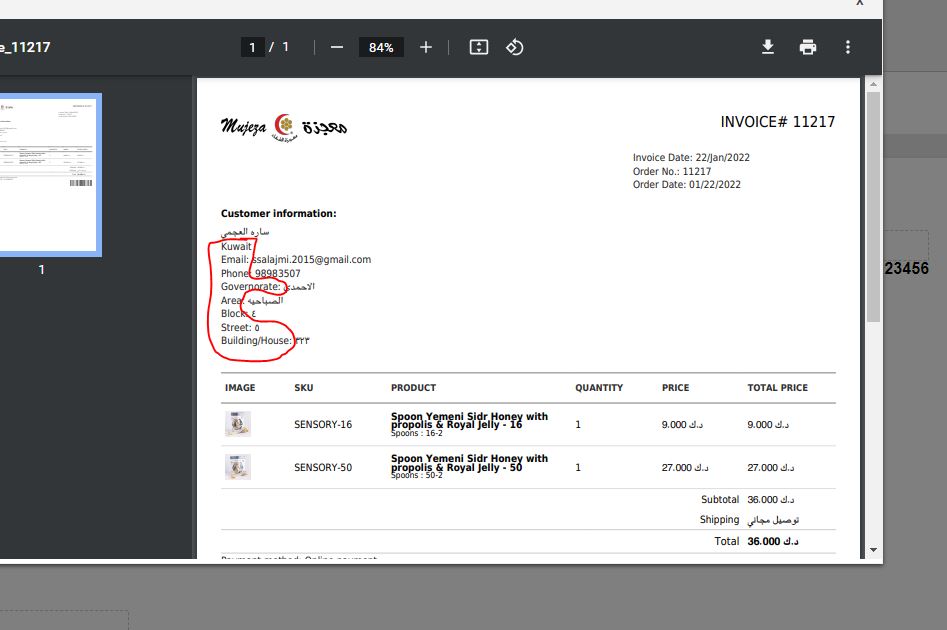This screenshot has height=630, width=947.
Task: Select the file name ending in _11217
Action: (x=25, y=47)
